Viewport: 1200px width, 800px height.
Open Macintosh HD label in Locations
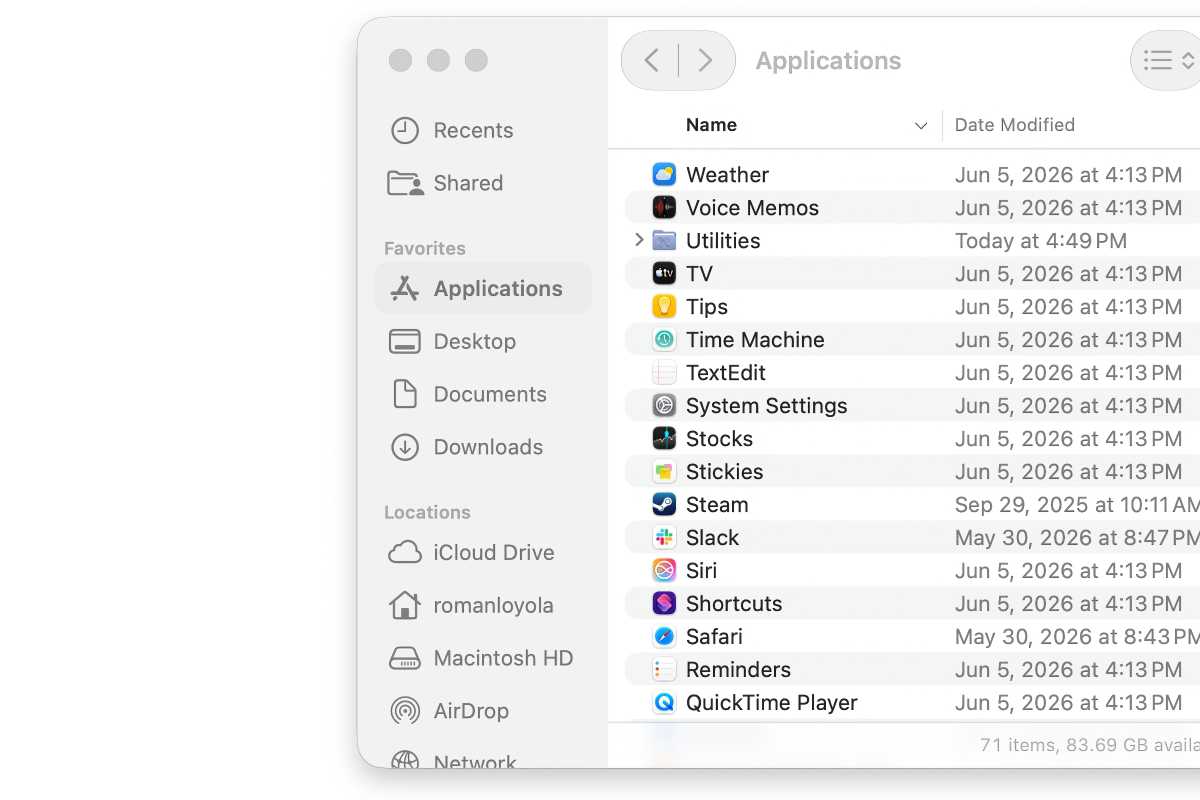click(503, 659)
